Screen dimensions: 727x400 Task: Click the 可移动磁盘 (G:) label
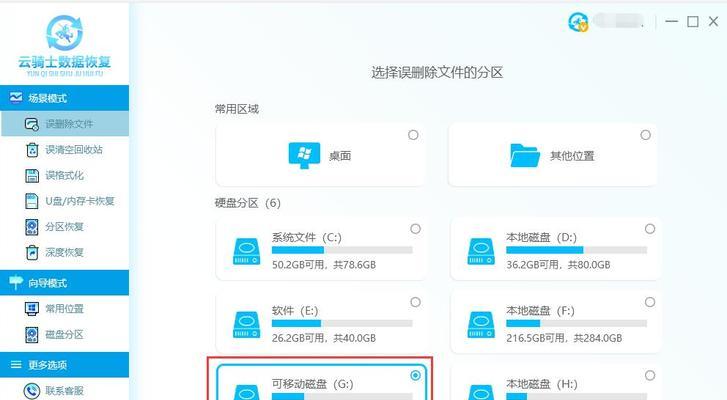click(312, 384)
